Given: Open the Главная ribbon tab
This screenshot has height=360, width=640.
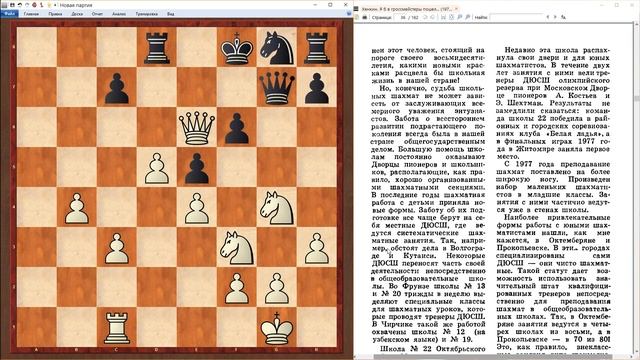Looking at the screenshot, I should tap(31, 14).
